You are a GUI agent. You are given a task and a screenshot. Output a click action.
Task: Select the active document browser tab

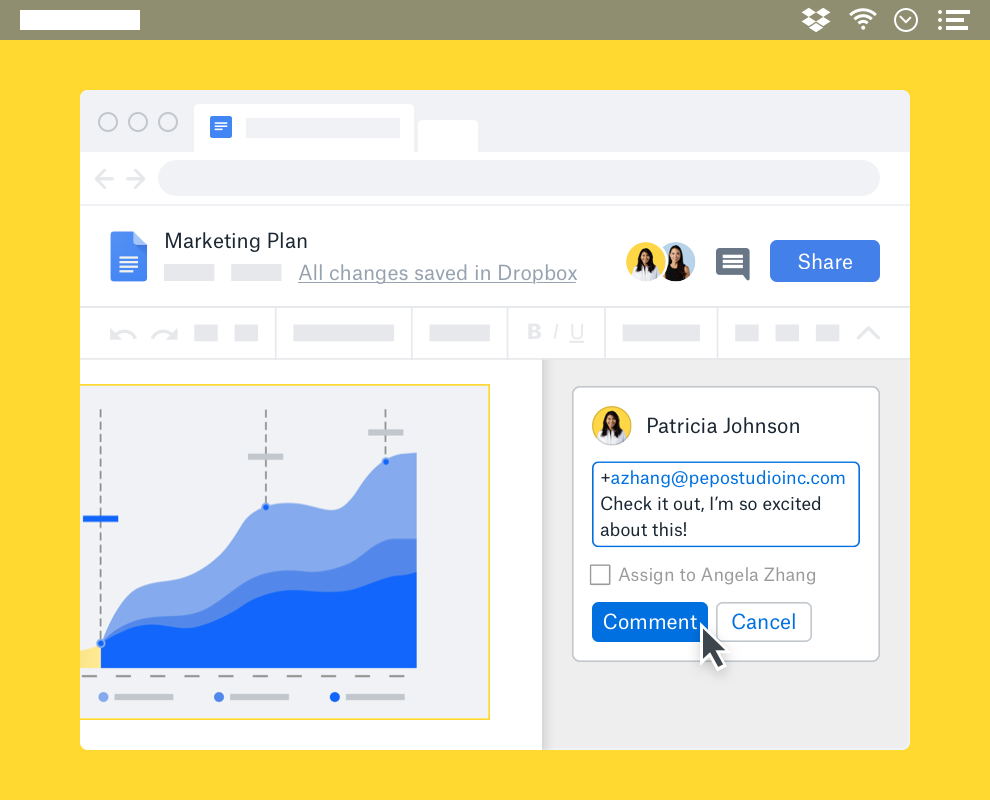304,128
